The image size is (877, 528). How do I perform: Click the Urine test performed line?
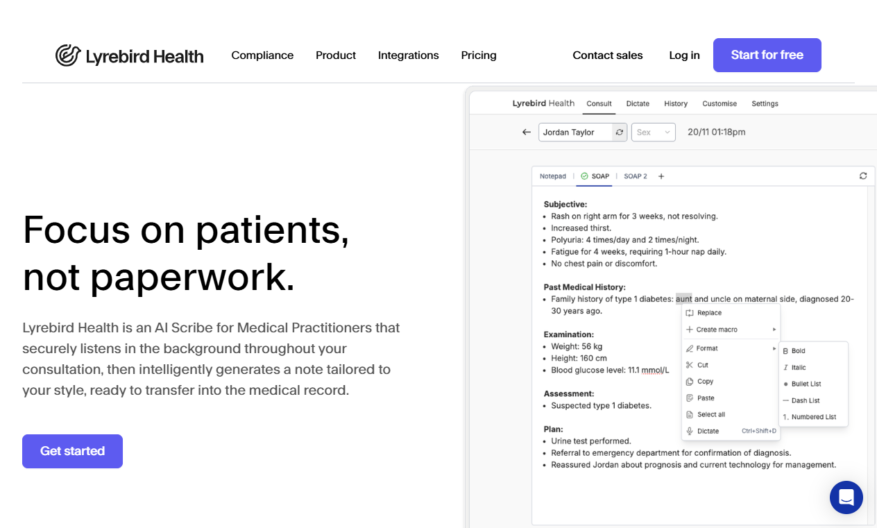pos(591,441)
